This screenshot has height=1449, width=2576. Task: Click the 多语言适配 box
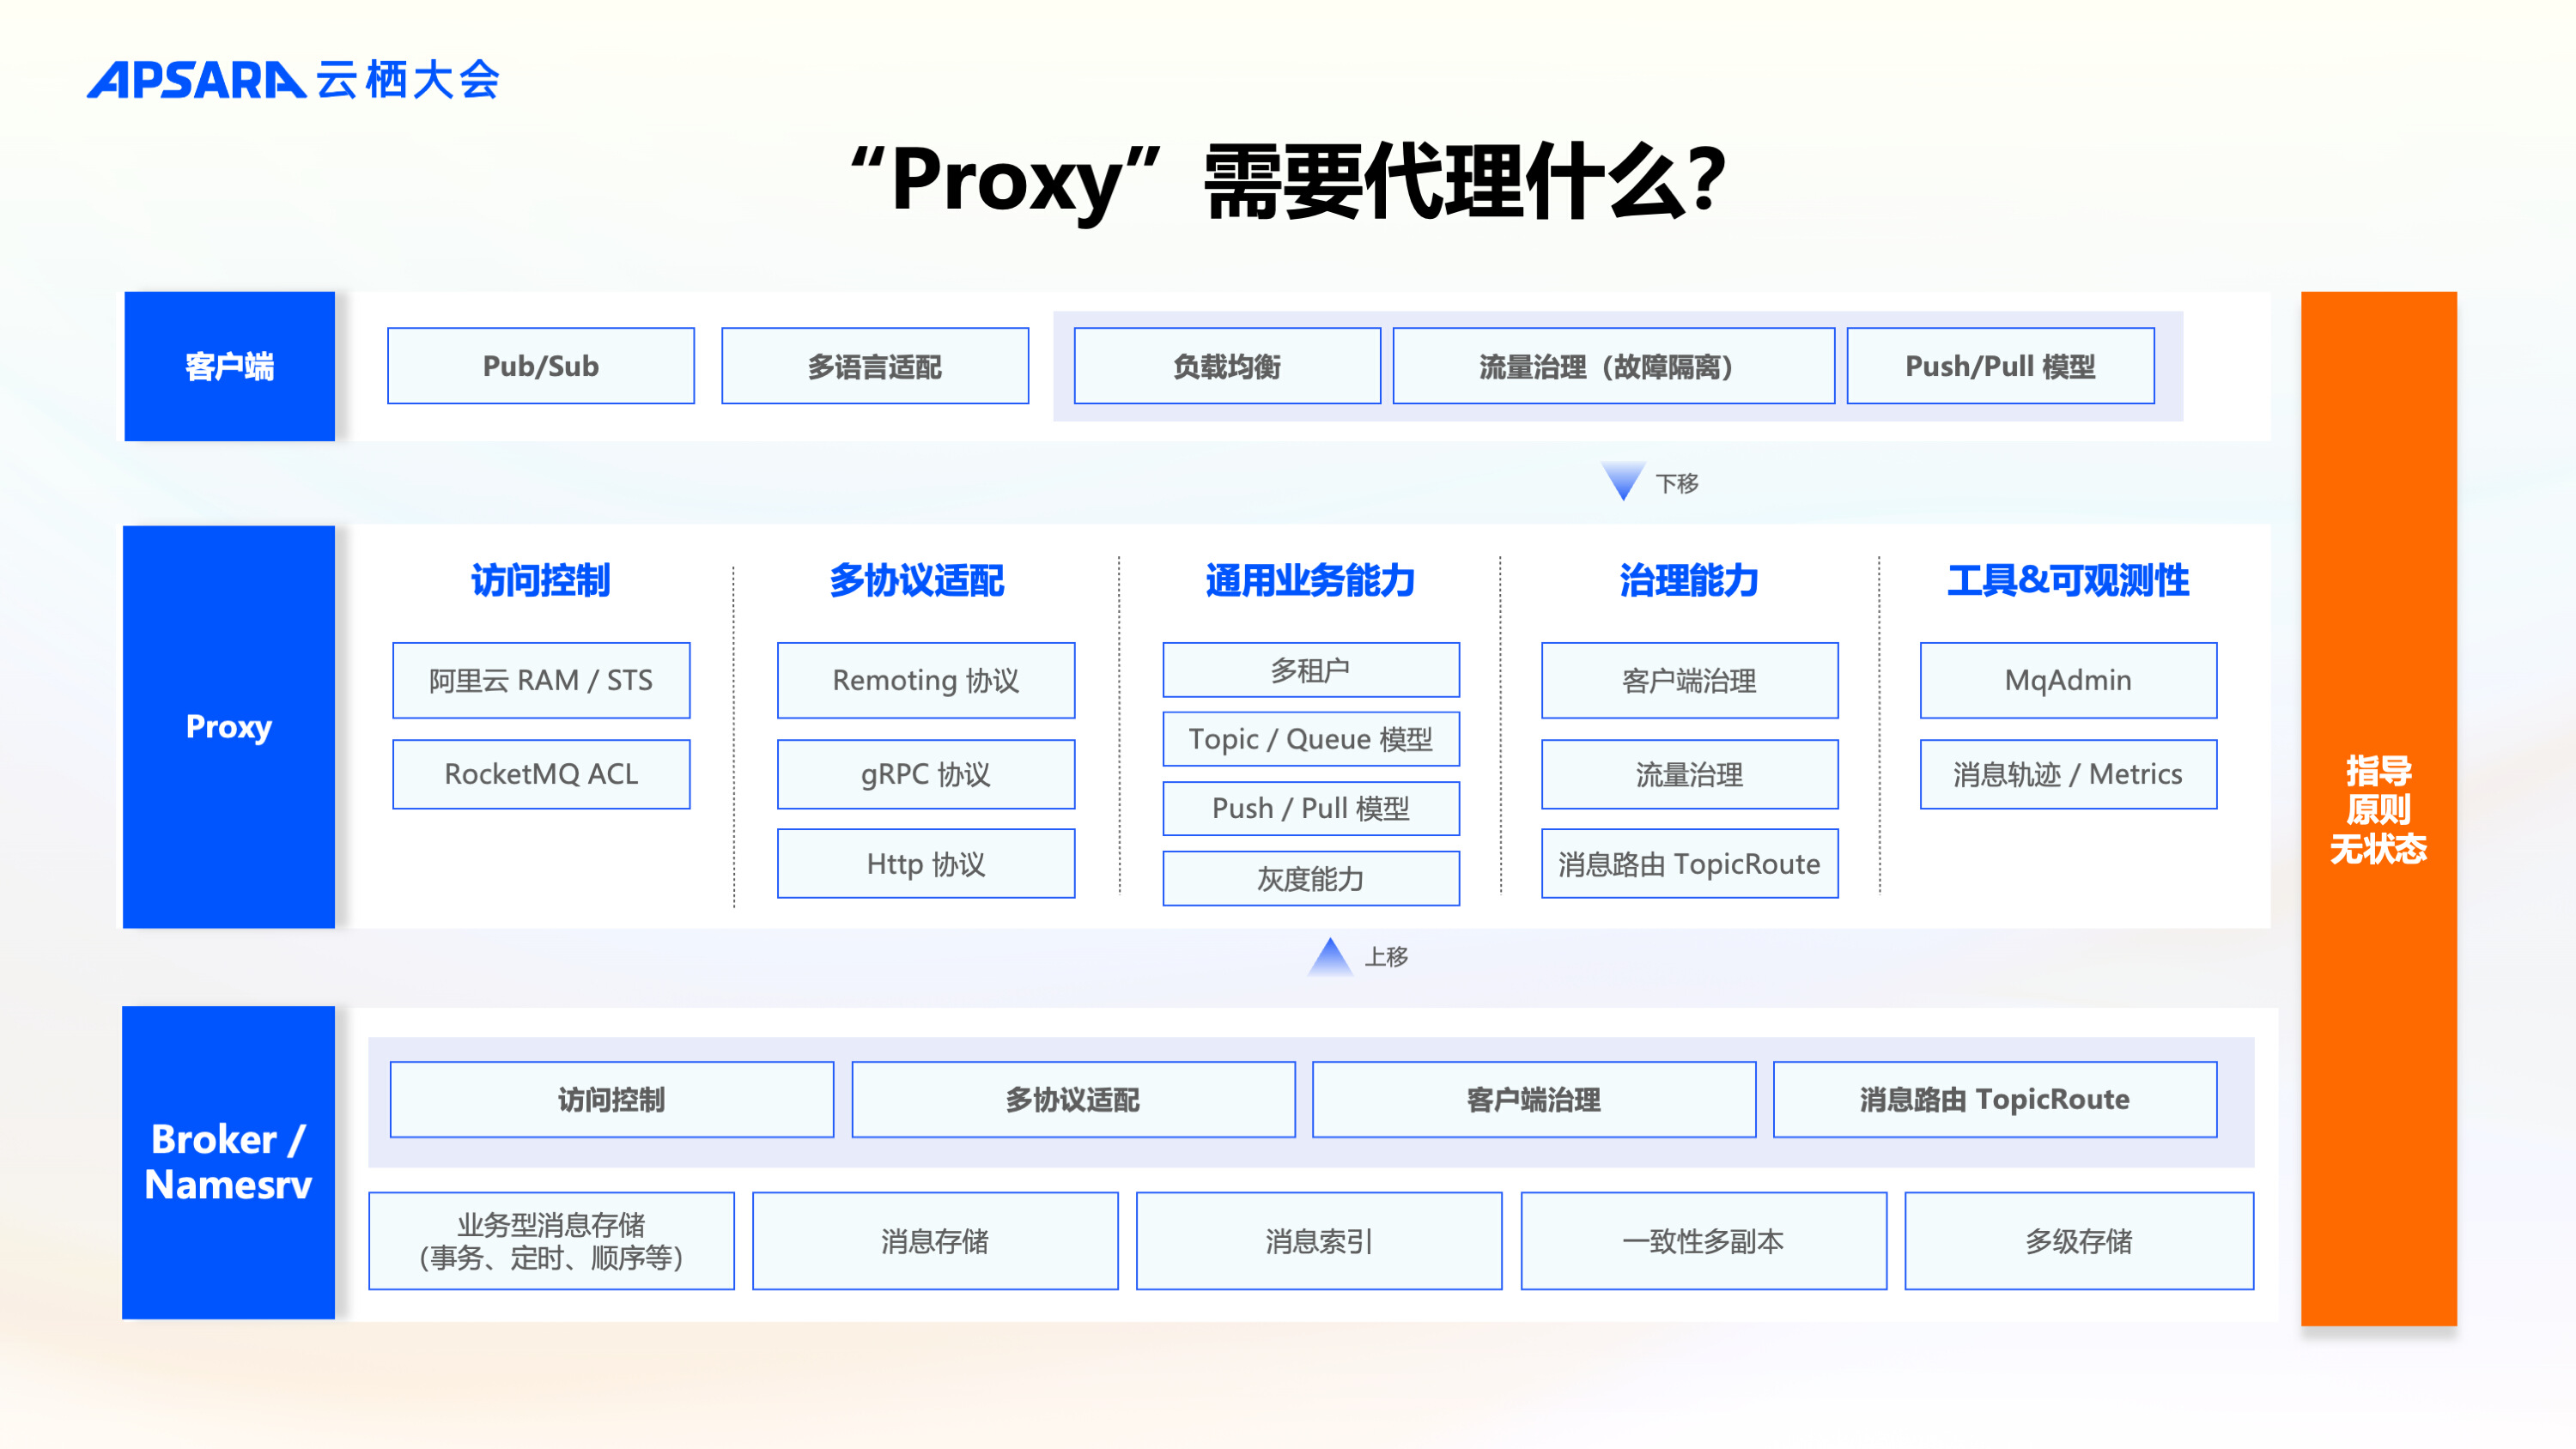(x=874, y=366)
